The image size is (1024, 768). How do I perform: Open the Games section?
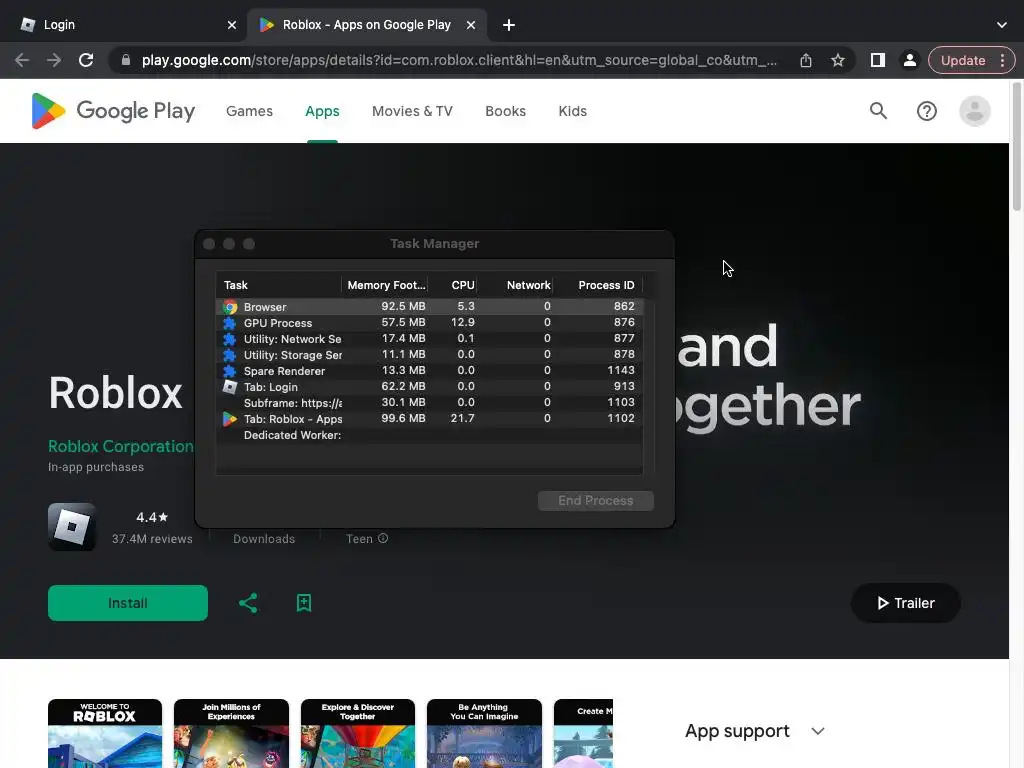point(249,111)
